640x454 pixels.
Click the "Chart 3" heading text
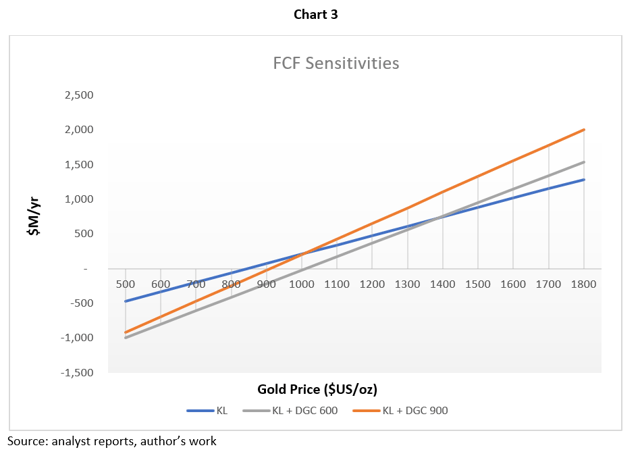[x=319, y=14]
